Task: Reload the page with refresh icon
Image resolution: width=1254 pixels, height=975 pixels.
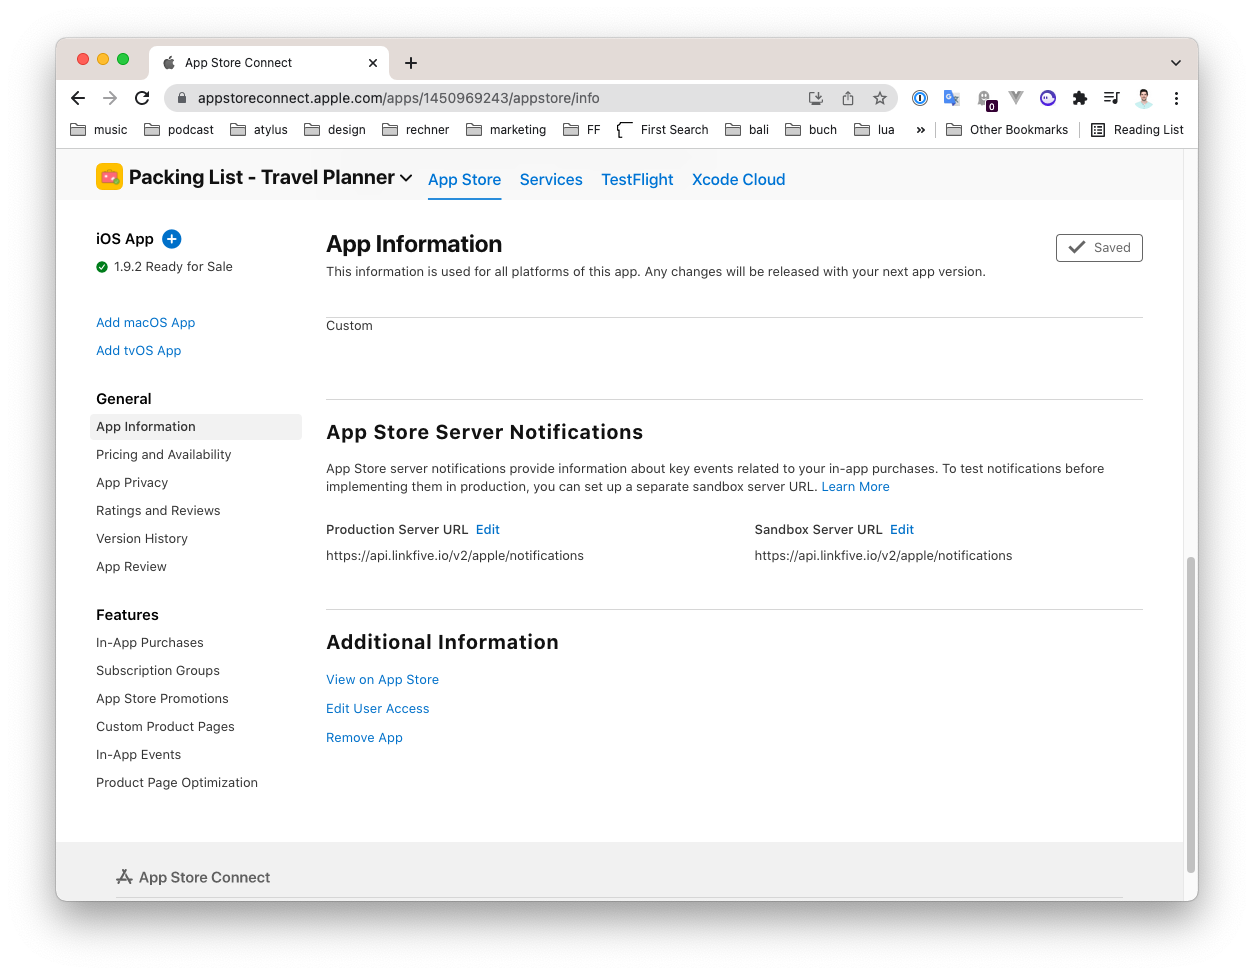Action: pos(142,98)
